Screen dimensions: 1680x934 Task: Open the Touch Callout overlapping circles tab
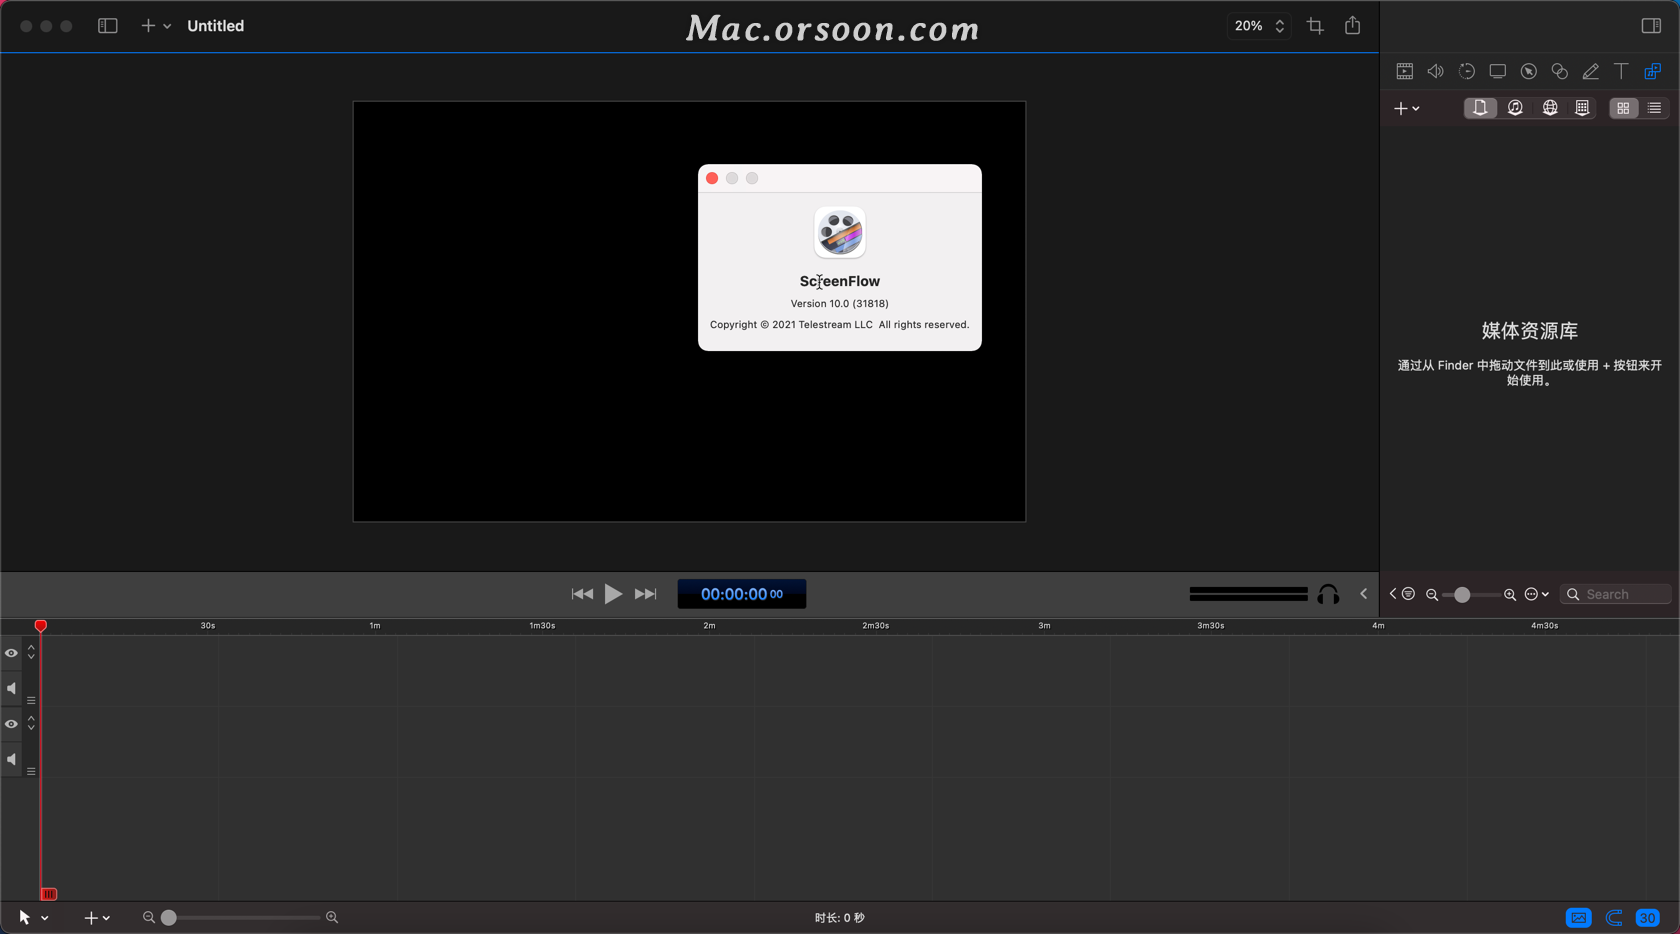tap(1560, 71)
